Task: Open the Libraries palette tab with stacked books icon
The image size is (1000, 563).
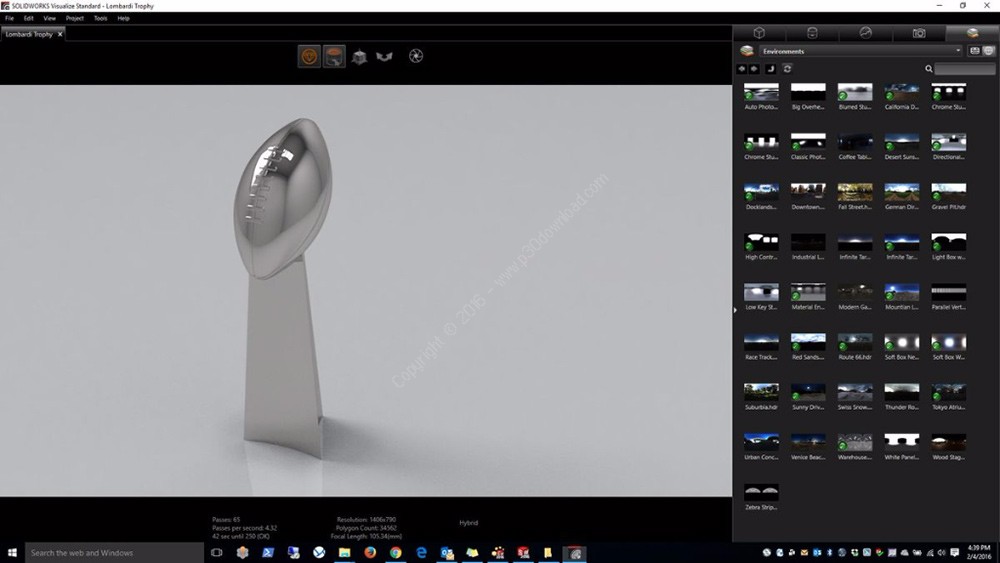Action: (x=972, y=33)
